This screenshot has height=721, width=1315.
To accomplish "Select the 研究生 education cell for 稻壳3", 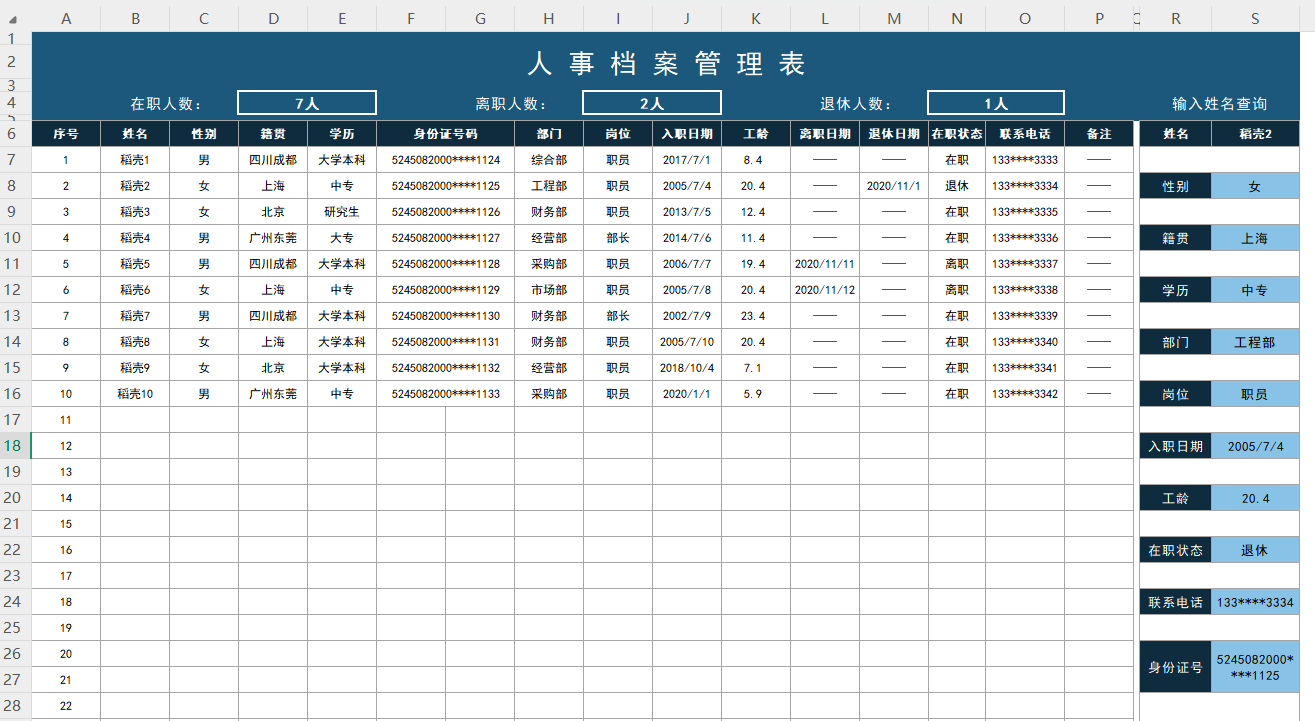I will [341, 211].
